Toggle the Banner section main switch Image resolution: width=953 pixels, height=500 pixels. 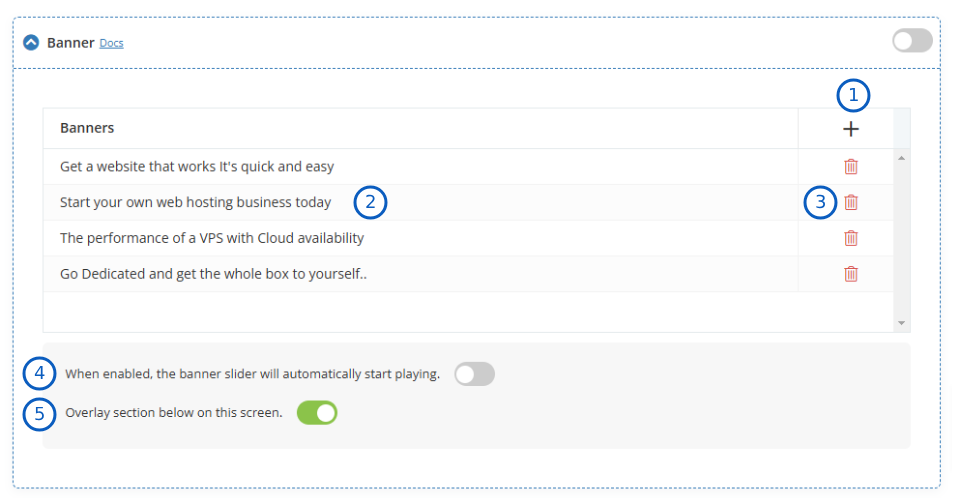tap(912, 41)
